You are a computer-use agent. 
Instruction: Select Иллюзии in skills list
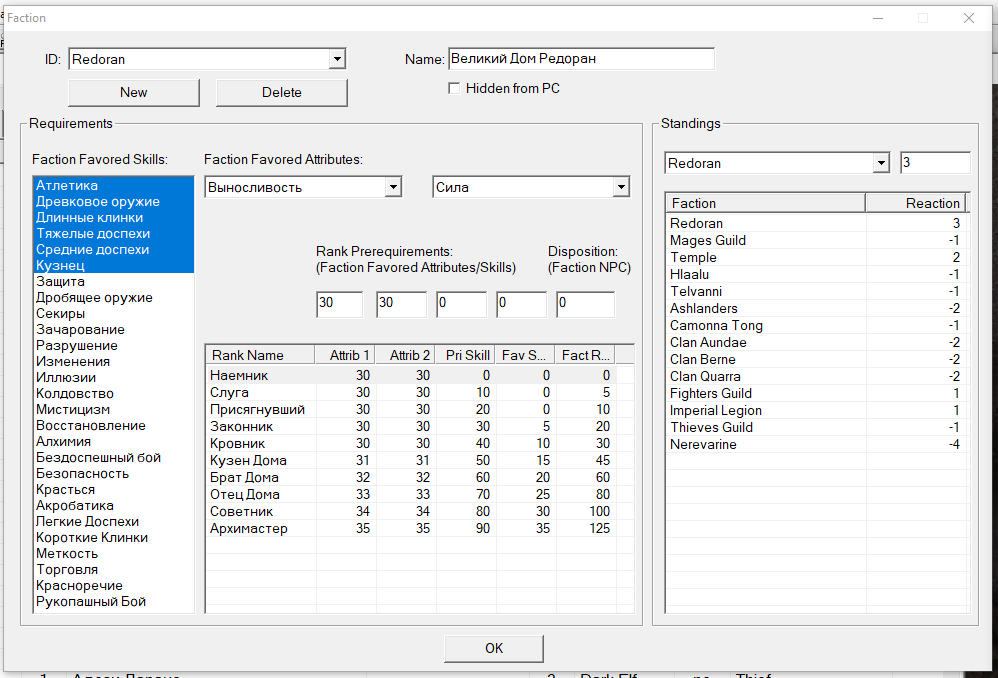coord(113,378)
